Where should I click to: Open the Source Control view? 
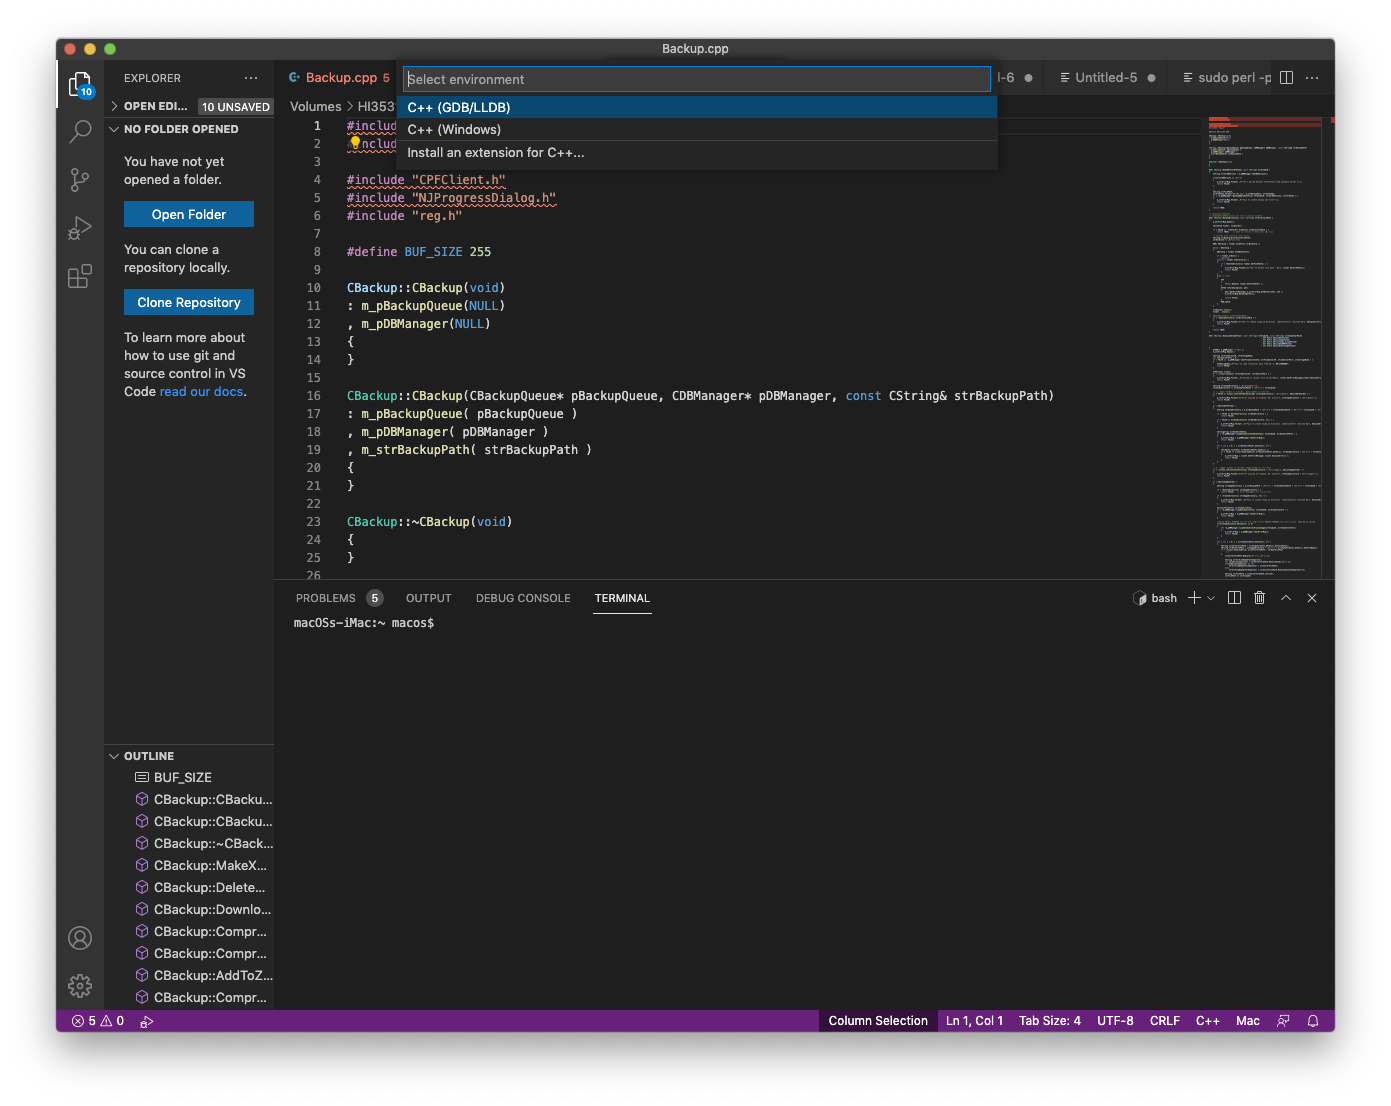(80, 180)
